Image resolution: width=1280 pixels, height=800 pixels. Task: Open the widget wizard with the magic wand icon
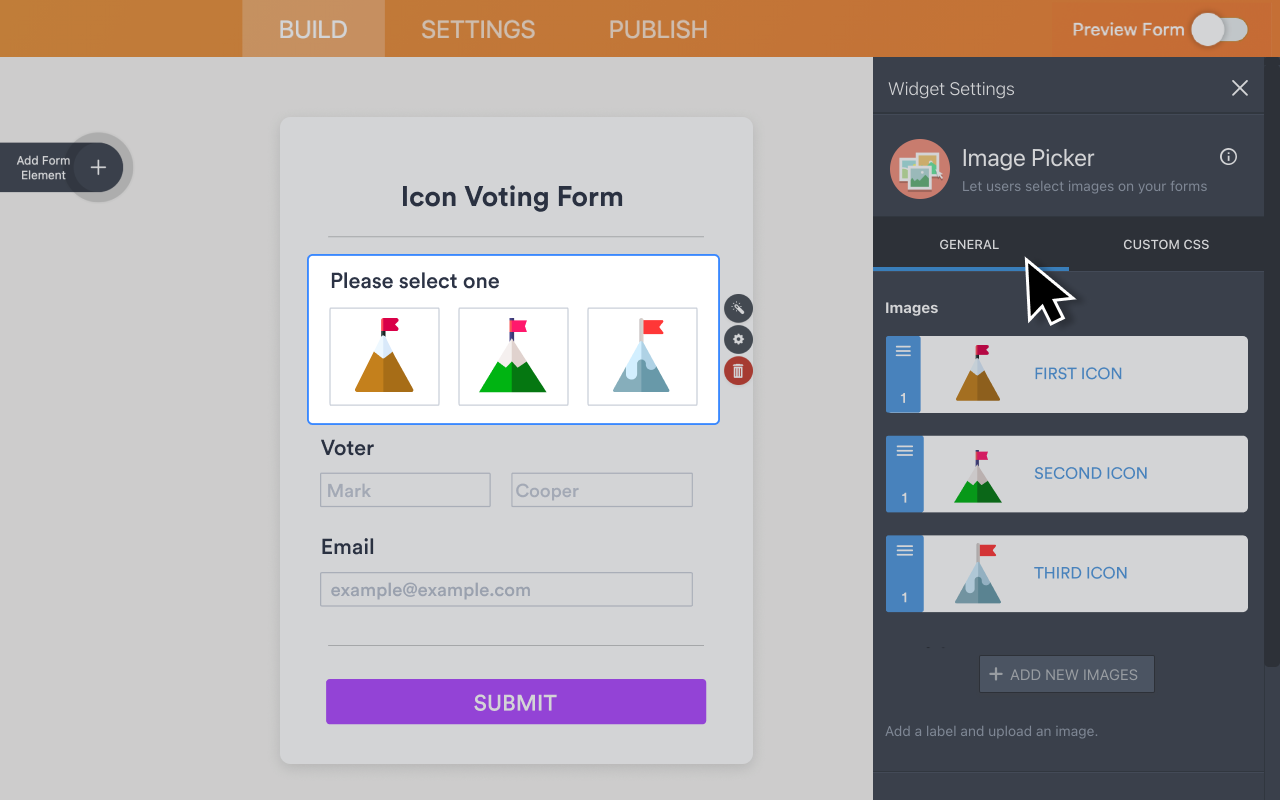click(737, 308)
